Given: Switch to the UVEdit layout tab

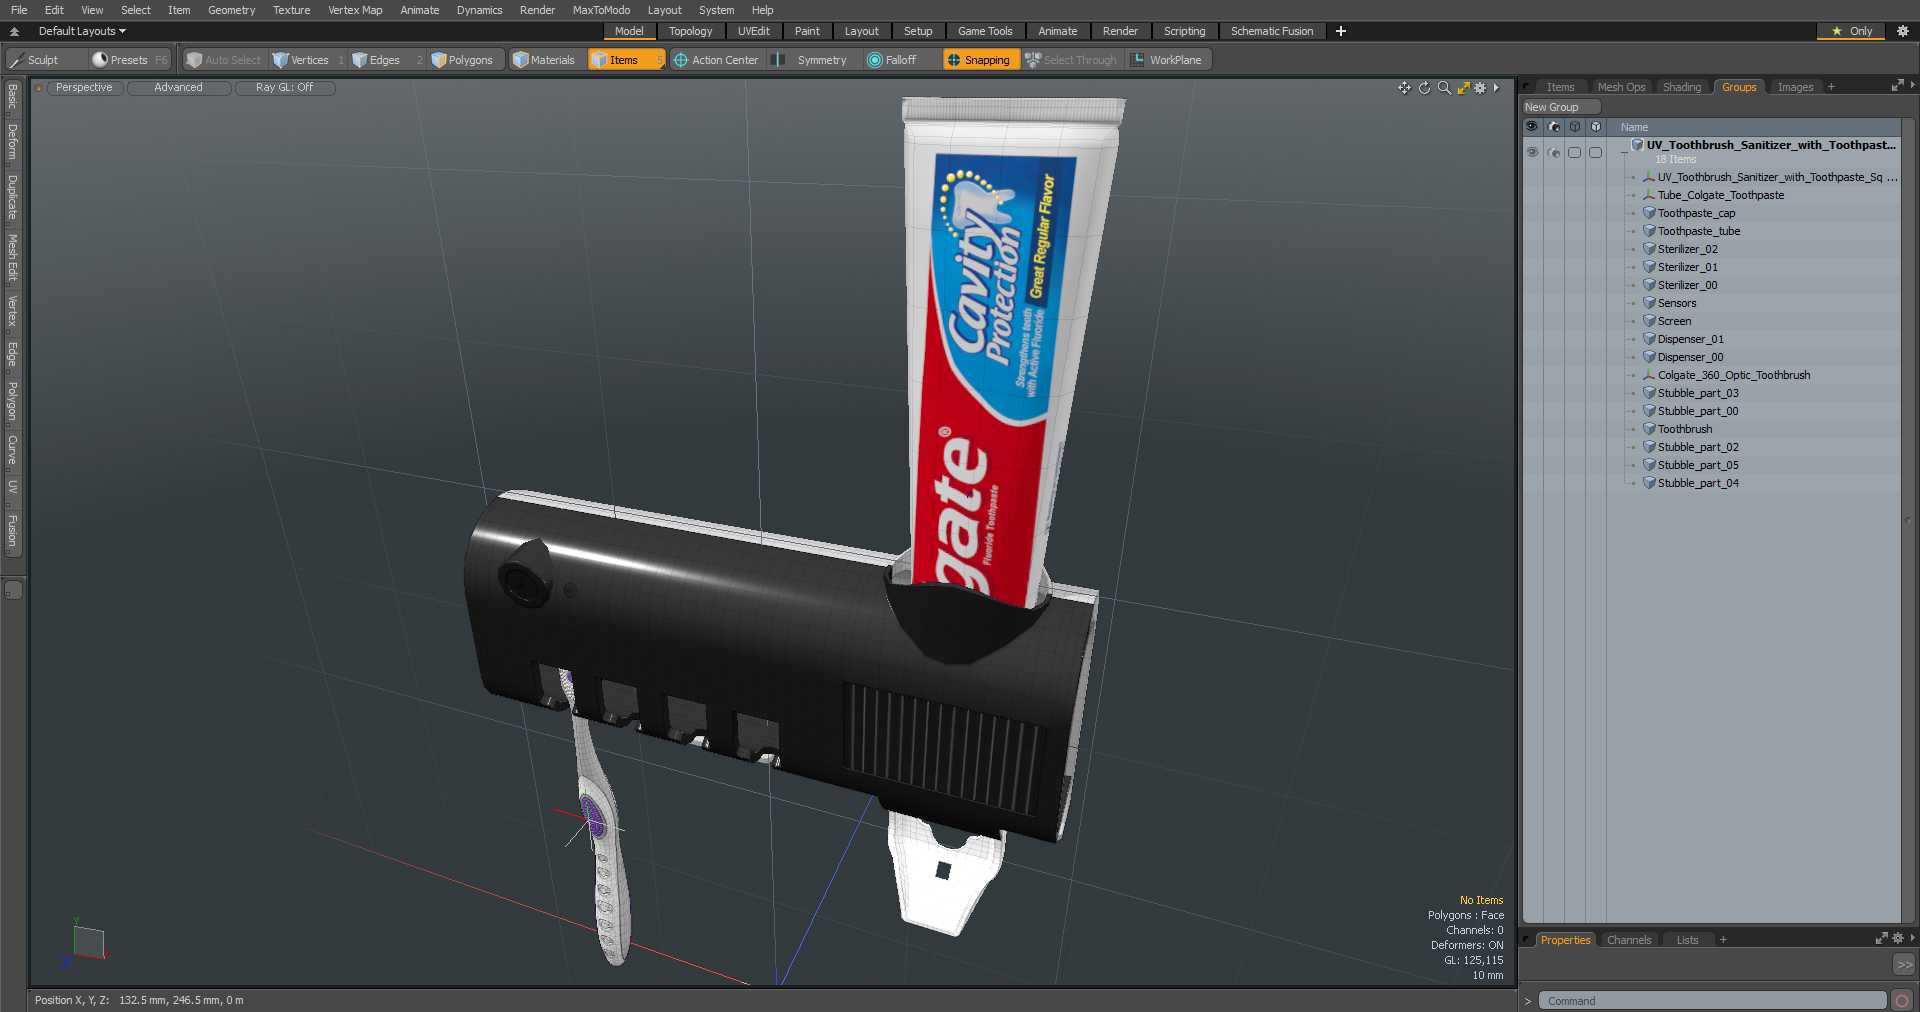Looking at the screenshot, I should click(x=754, y=31).
